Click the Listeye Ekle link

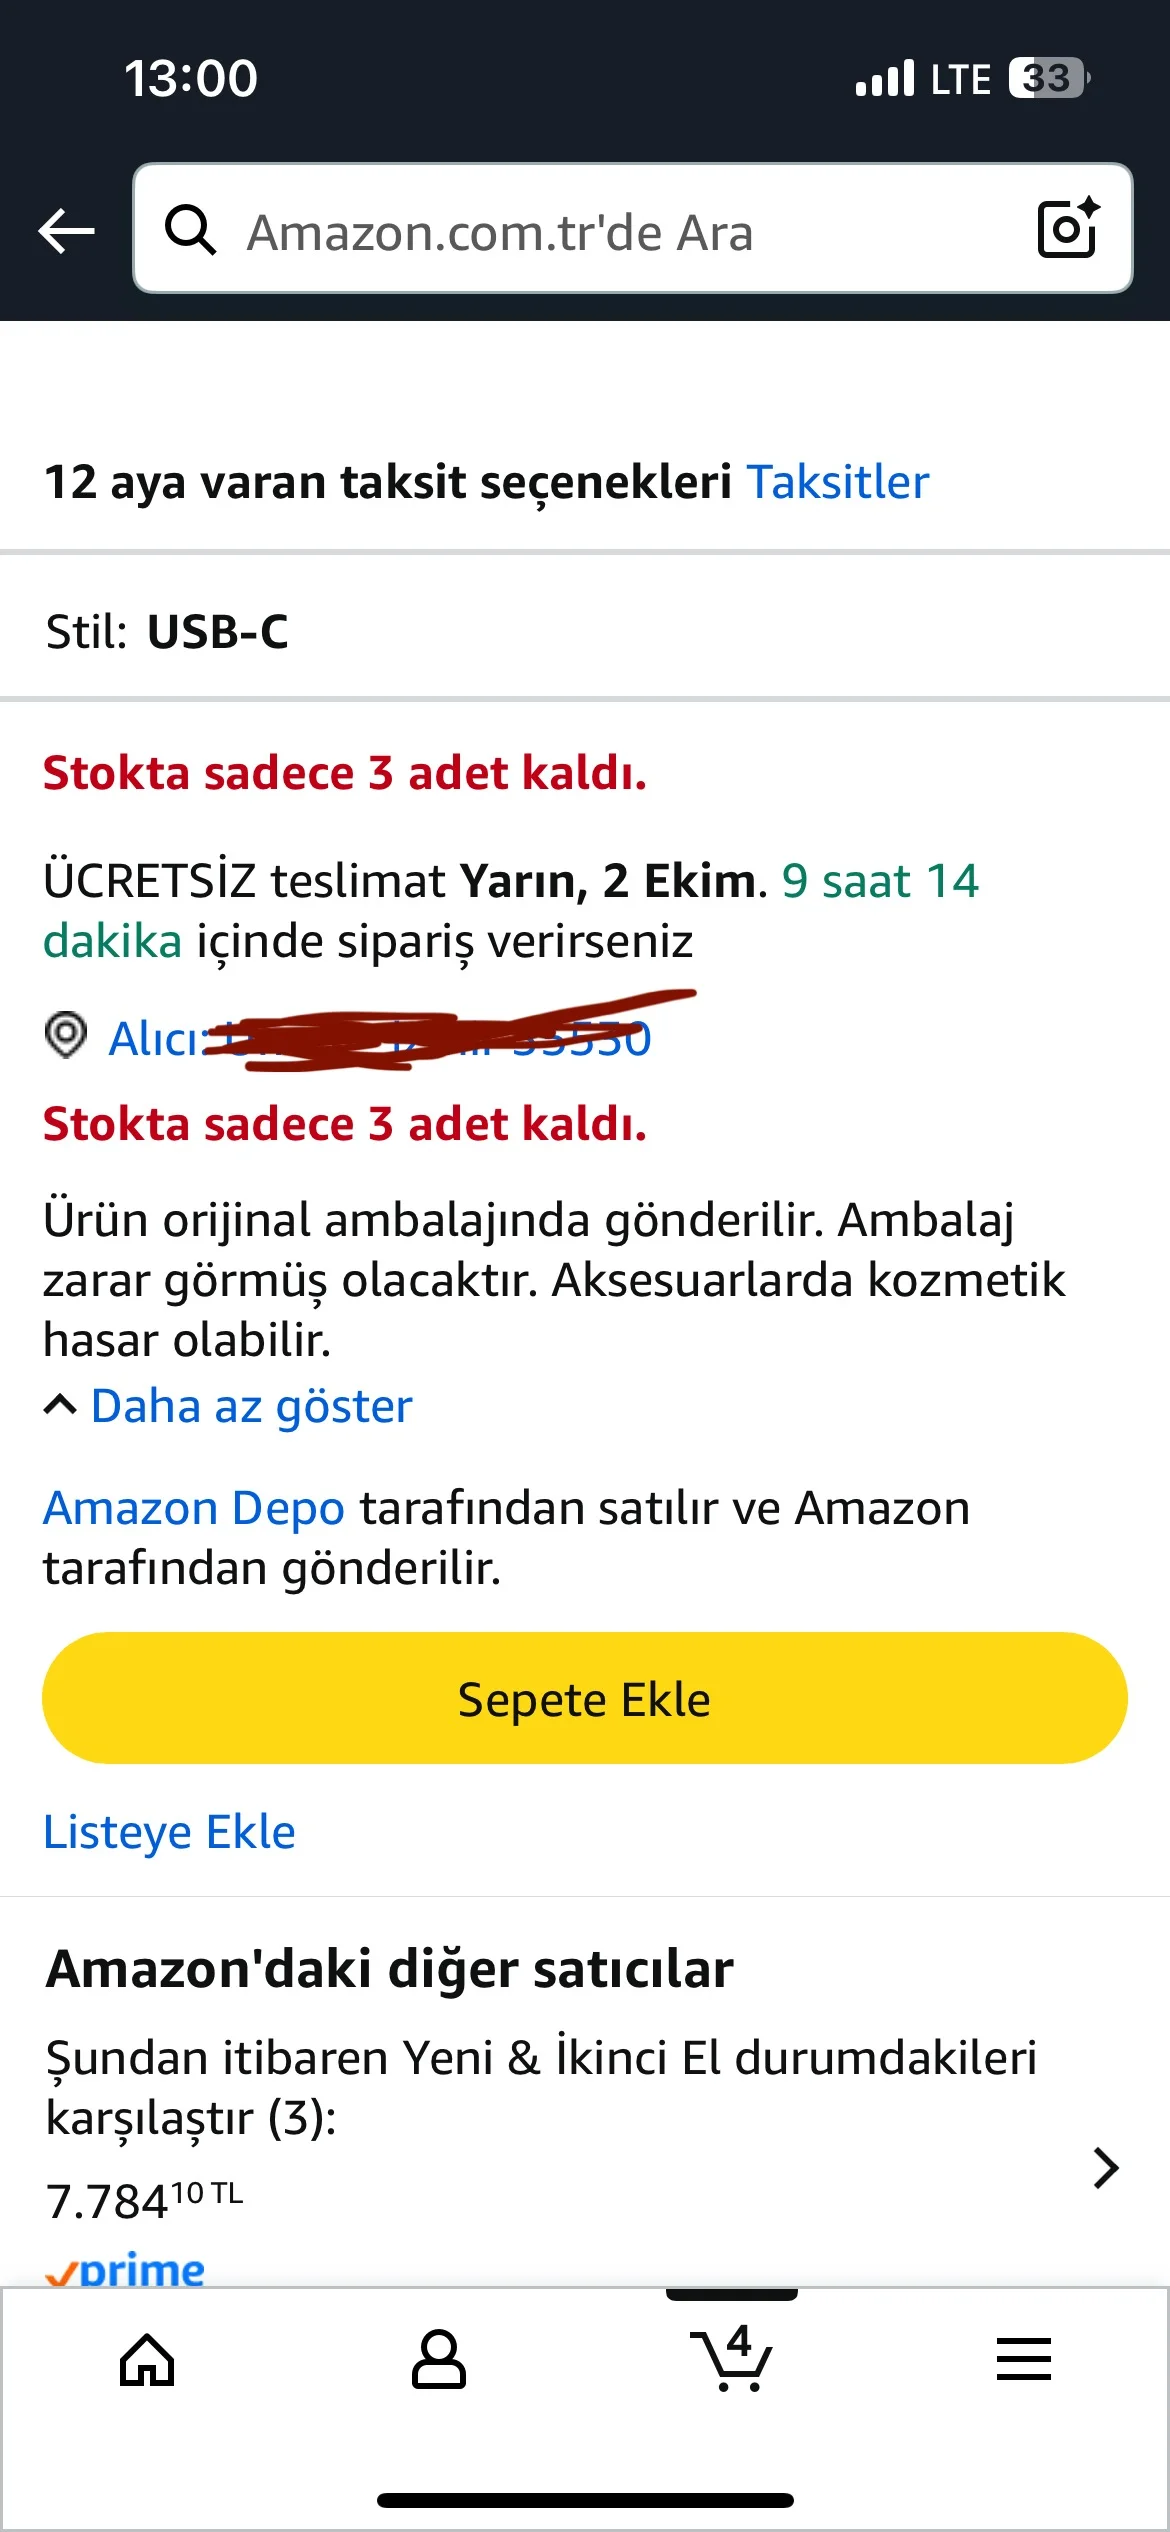(169, 1832)
